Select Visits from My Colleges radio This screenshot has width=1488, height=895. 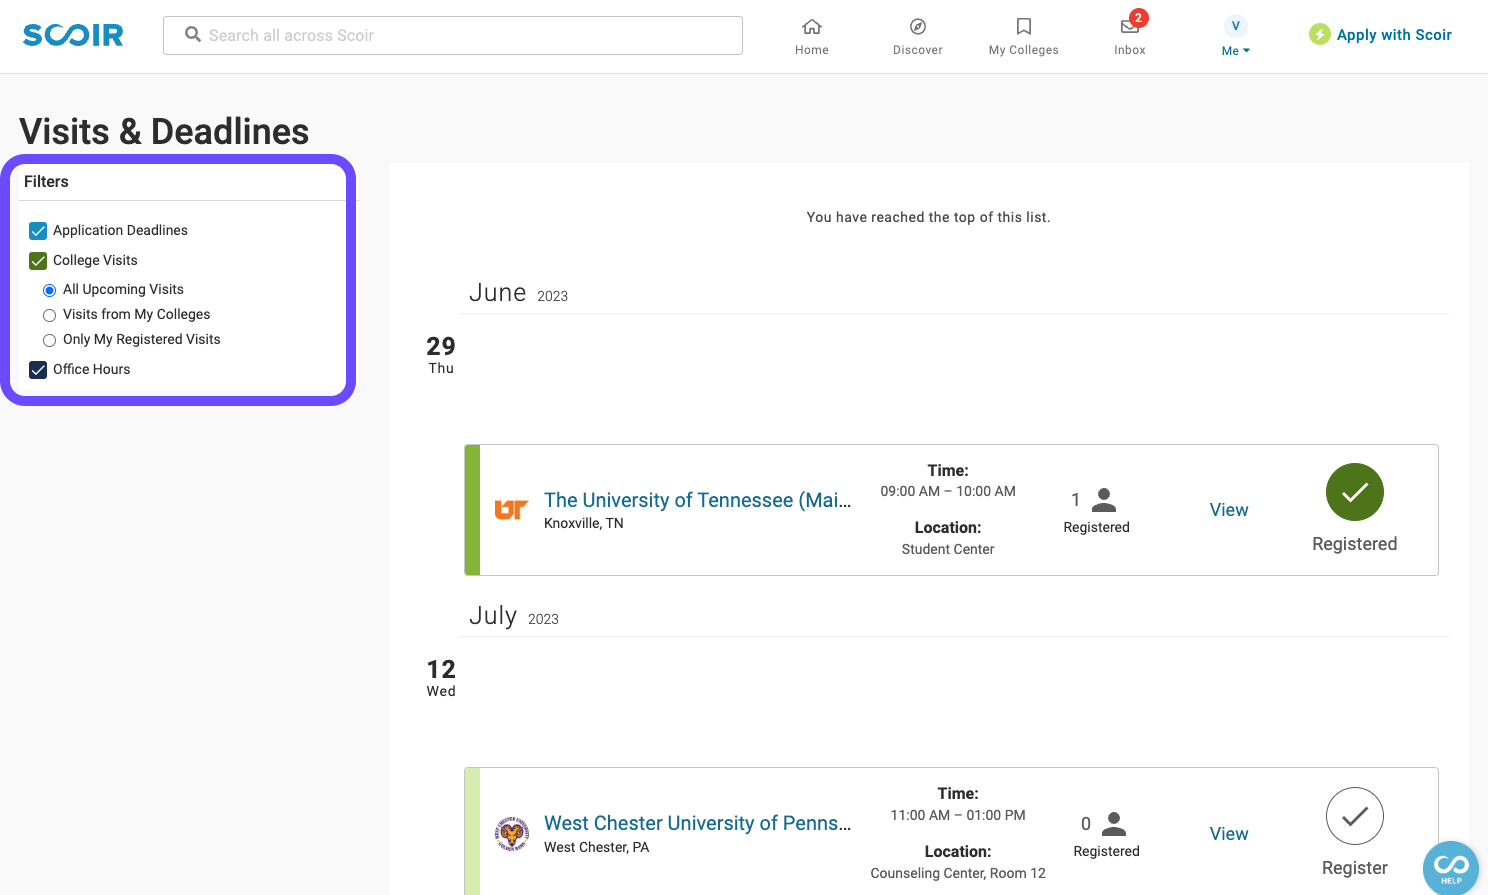coord(49,315)
